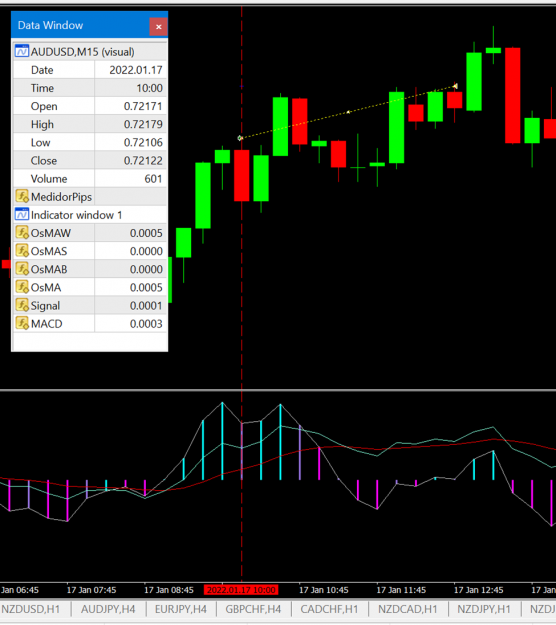Select the OsMAW indicator icon
The height and width of the screenshot is (625, 556).
[x=22, y=233]
